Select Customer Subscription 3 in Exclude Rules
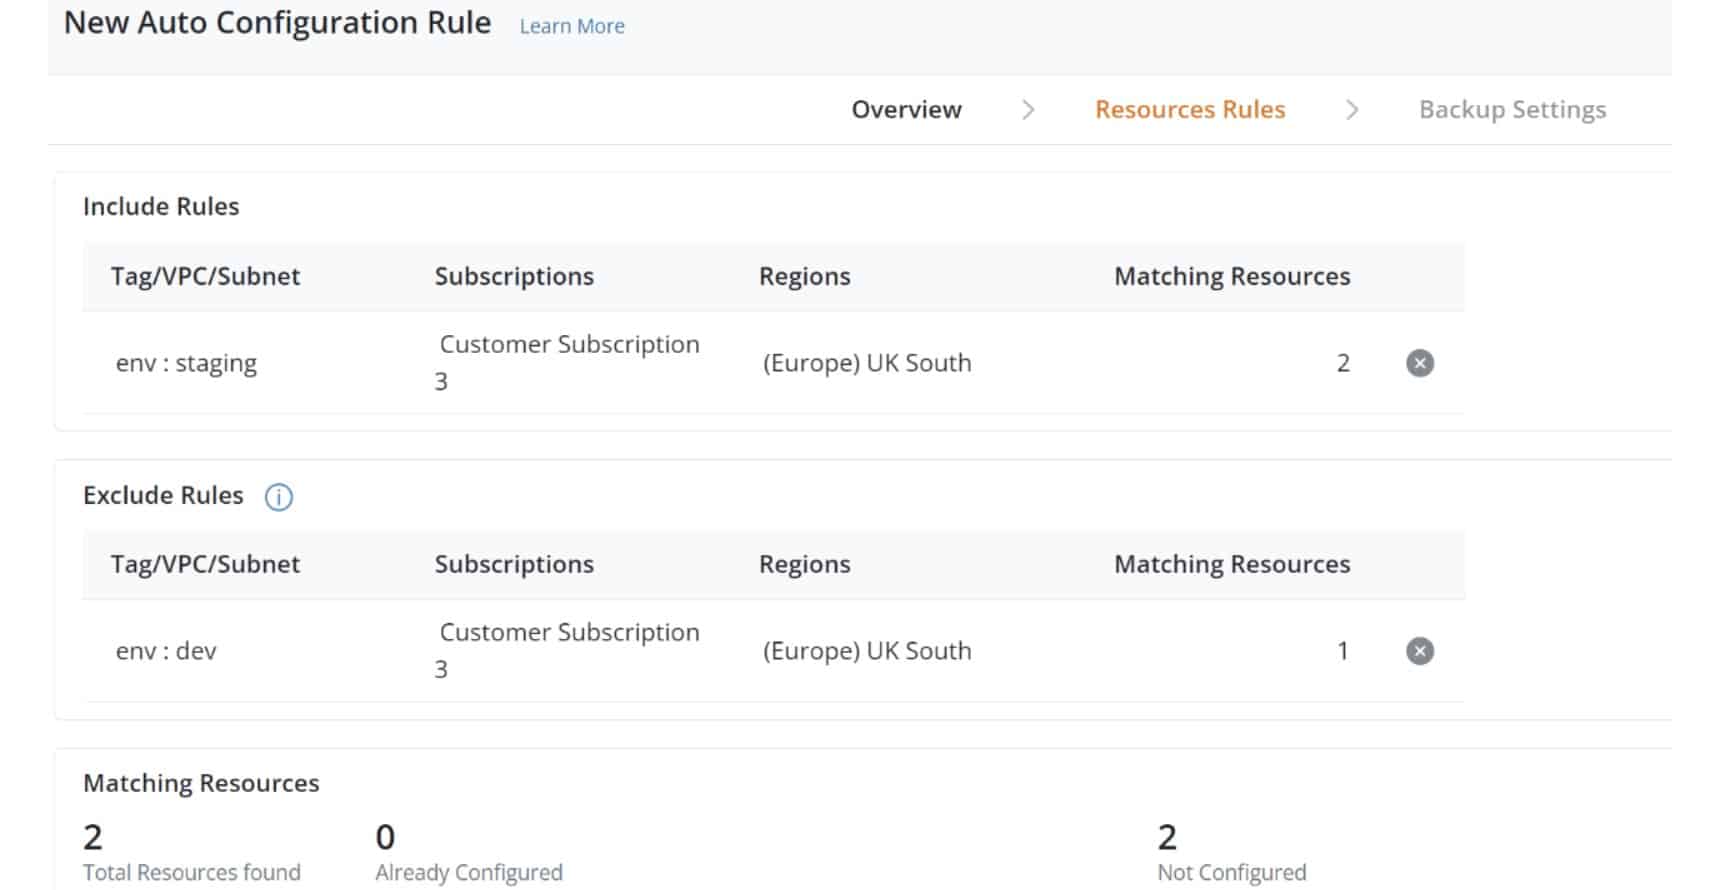The width and height of the screenshot is (1721, 890). (x=568, y=650)
